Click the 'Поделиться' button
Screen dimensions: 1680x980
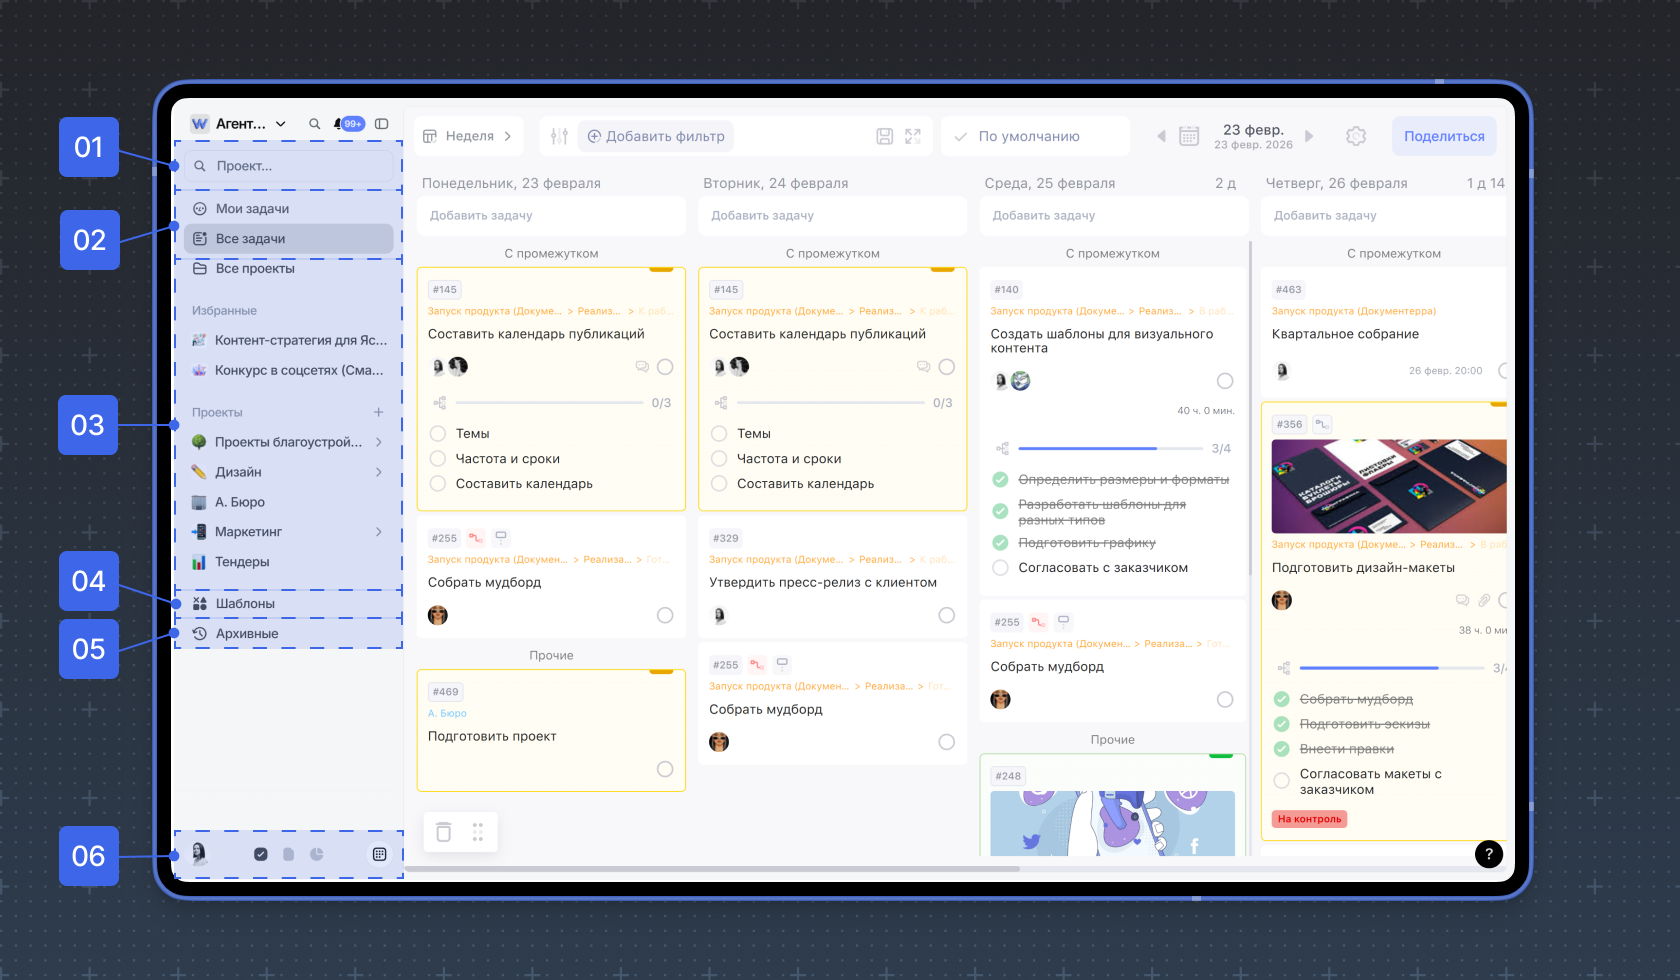tap(1444, 136)
